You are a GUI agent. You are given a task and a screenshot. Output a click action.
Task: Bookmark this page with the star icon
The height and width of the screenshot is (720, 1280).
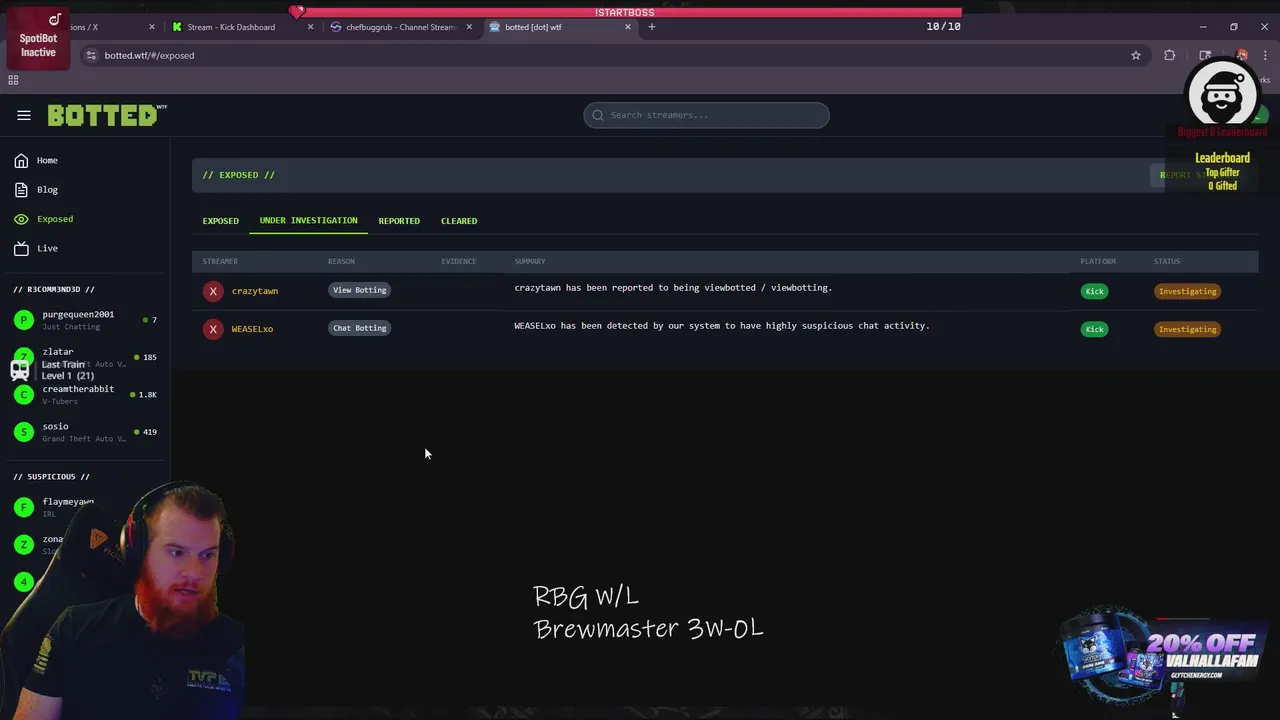pyautogui.click(x=1136, y=55)
